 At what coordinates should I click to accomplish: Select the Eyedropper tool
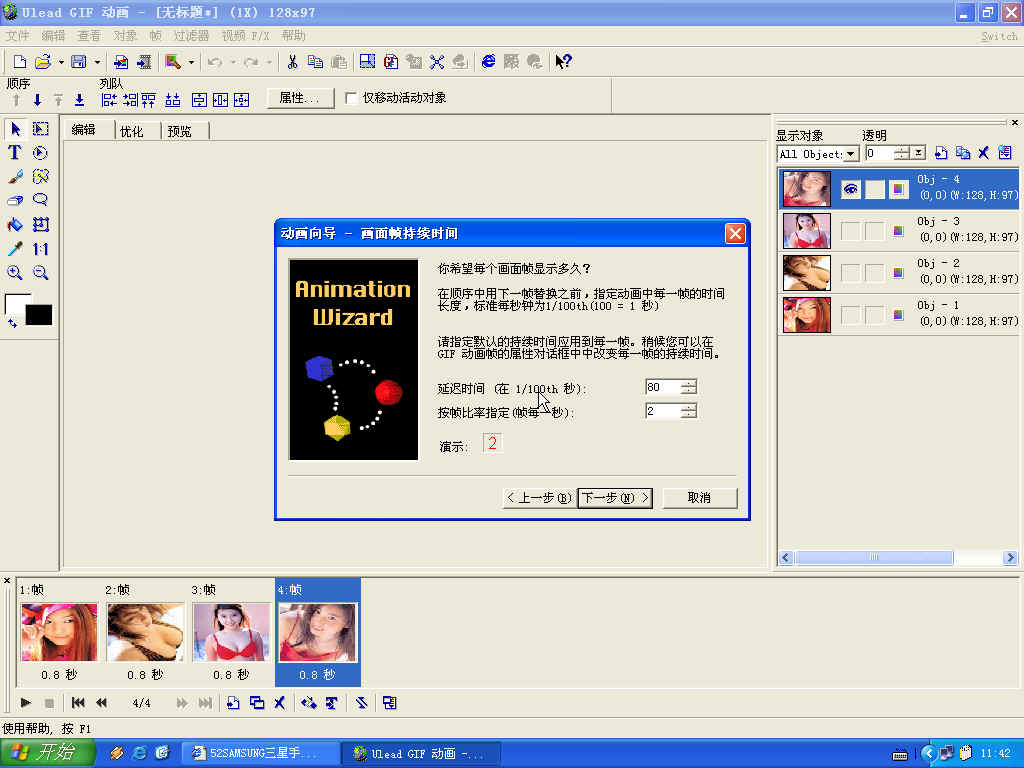click(x=14, y=247)
